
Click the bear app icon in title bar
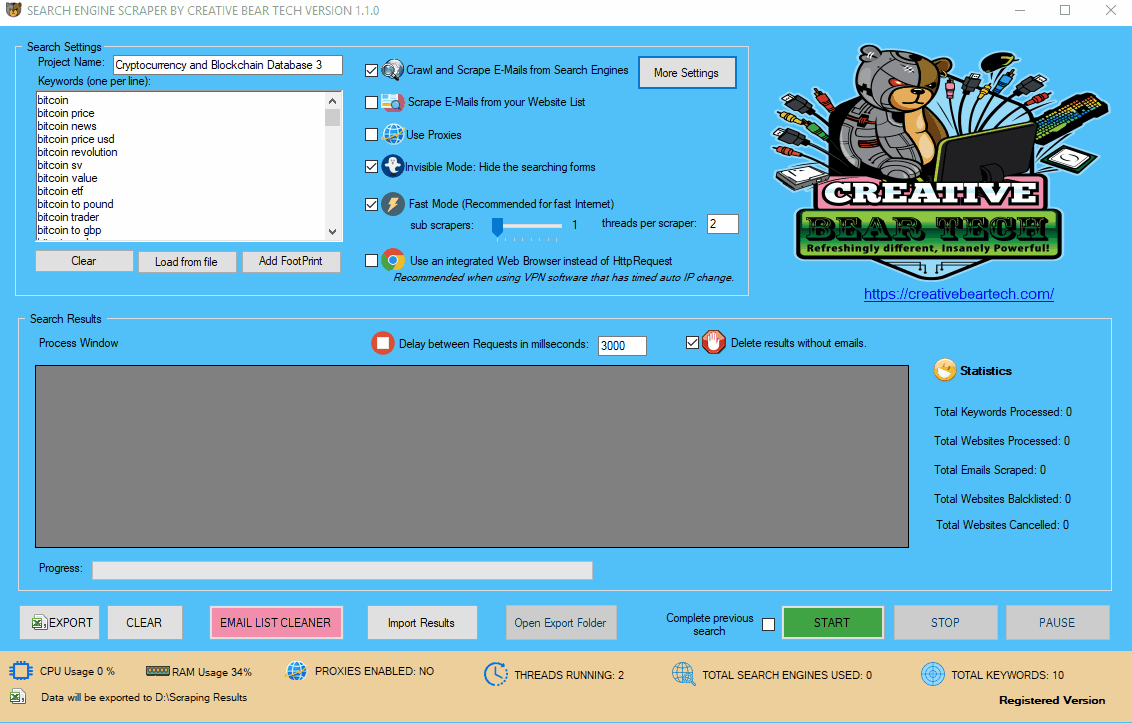13,10
